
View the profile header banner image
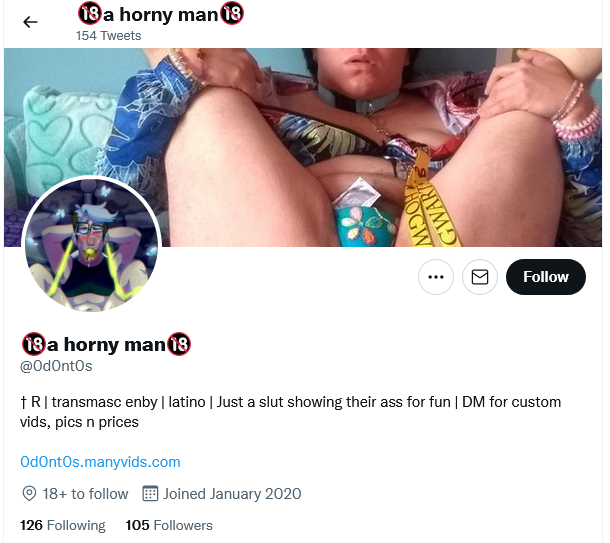(303, 147)
